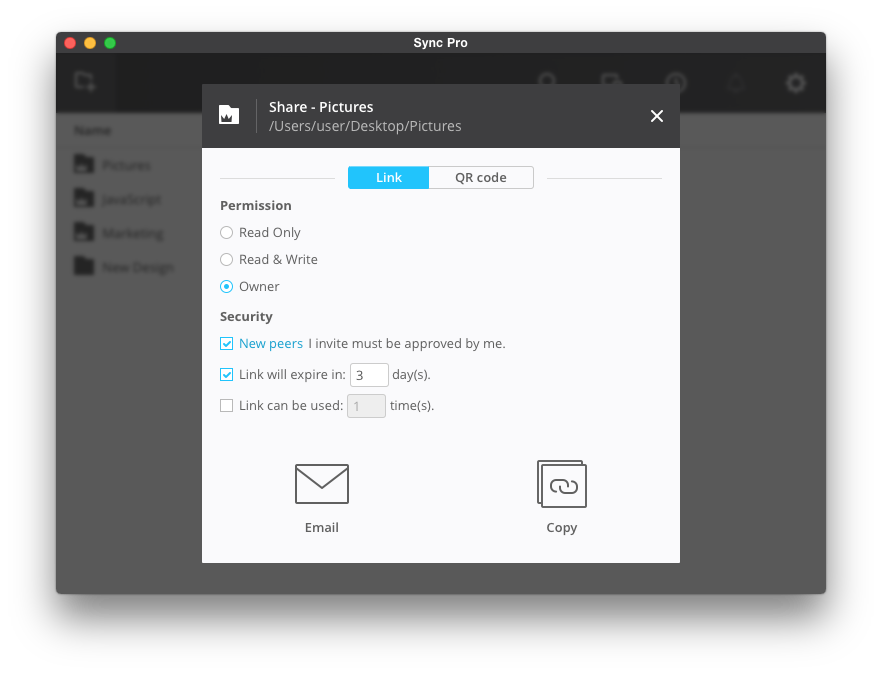The width and height of the screenshot is (882, 674).
Task: Open settings gear in Sync Pro toolbar
Action: point(795,83)
